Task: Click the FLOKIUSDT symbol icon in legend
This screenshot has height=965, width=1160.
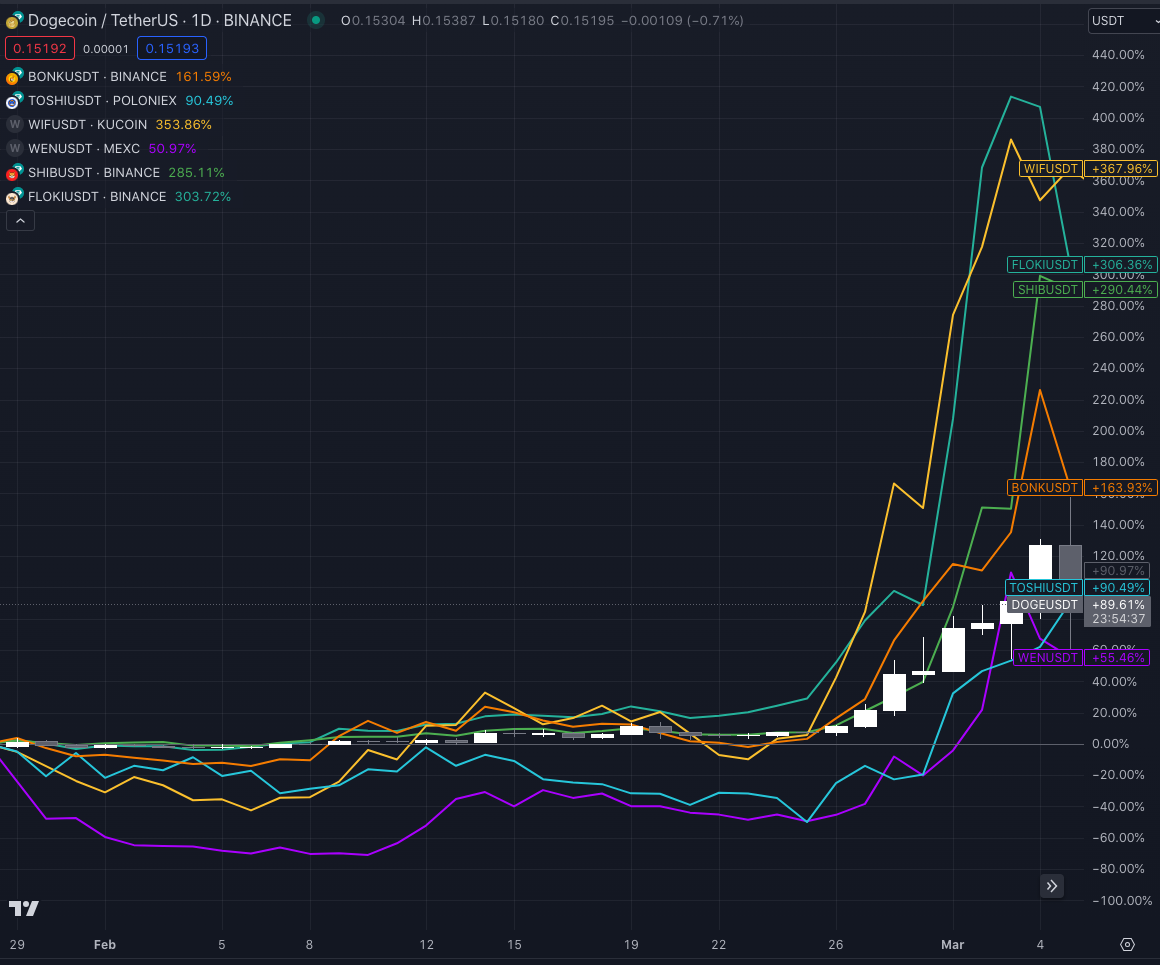Action: point(14,197)
